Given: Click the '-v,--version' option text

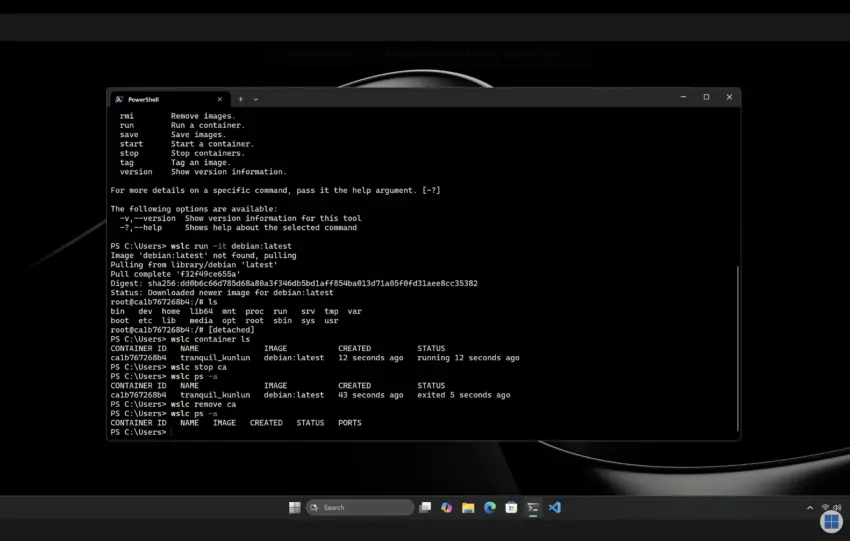Looking at the screenshot, I should 147,218.
